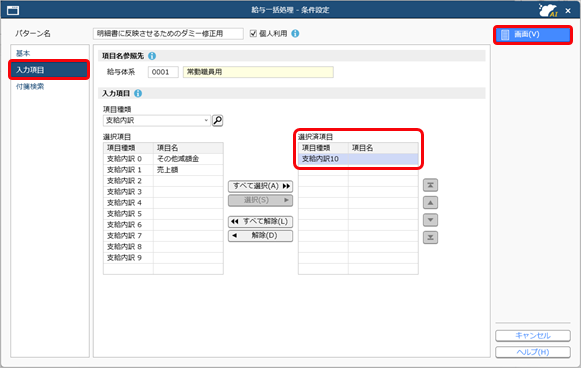Viewport: 581px width, 368px height.
Task: Switch to the 付箋検索 tab
Action: (30, 87)
